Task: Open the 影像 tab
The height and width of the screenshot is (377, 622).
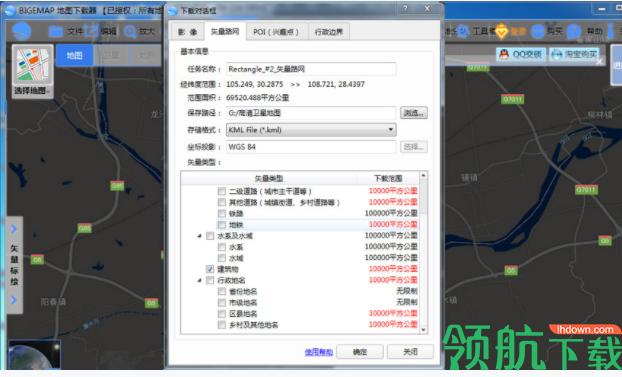Action: [187, 32]
